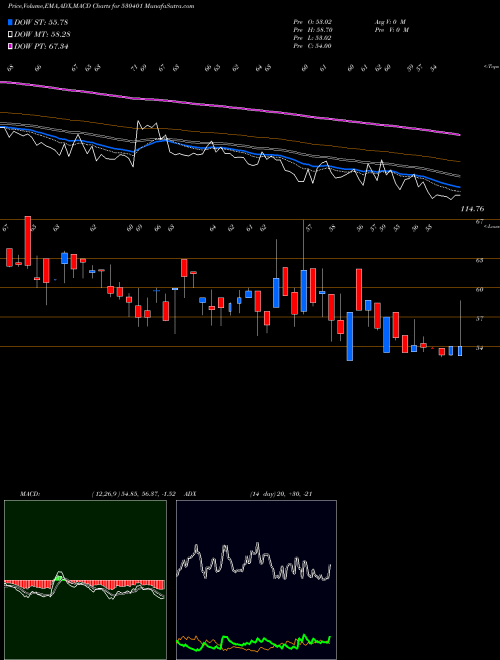Viewport: 500px width, 660px height.
Task: Click the 67 price axis label
Action: (479, 221)
